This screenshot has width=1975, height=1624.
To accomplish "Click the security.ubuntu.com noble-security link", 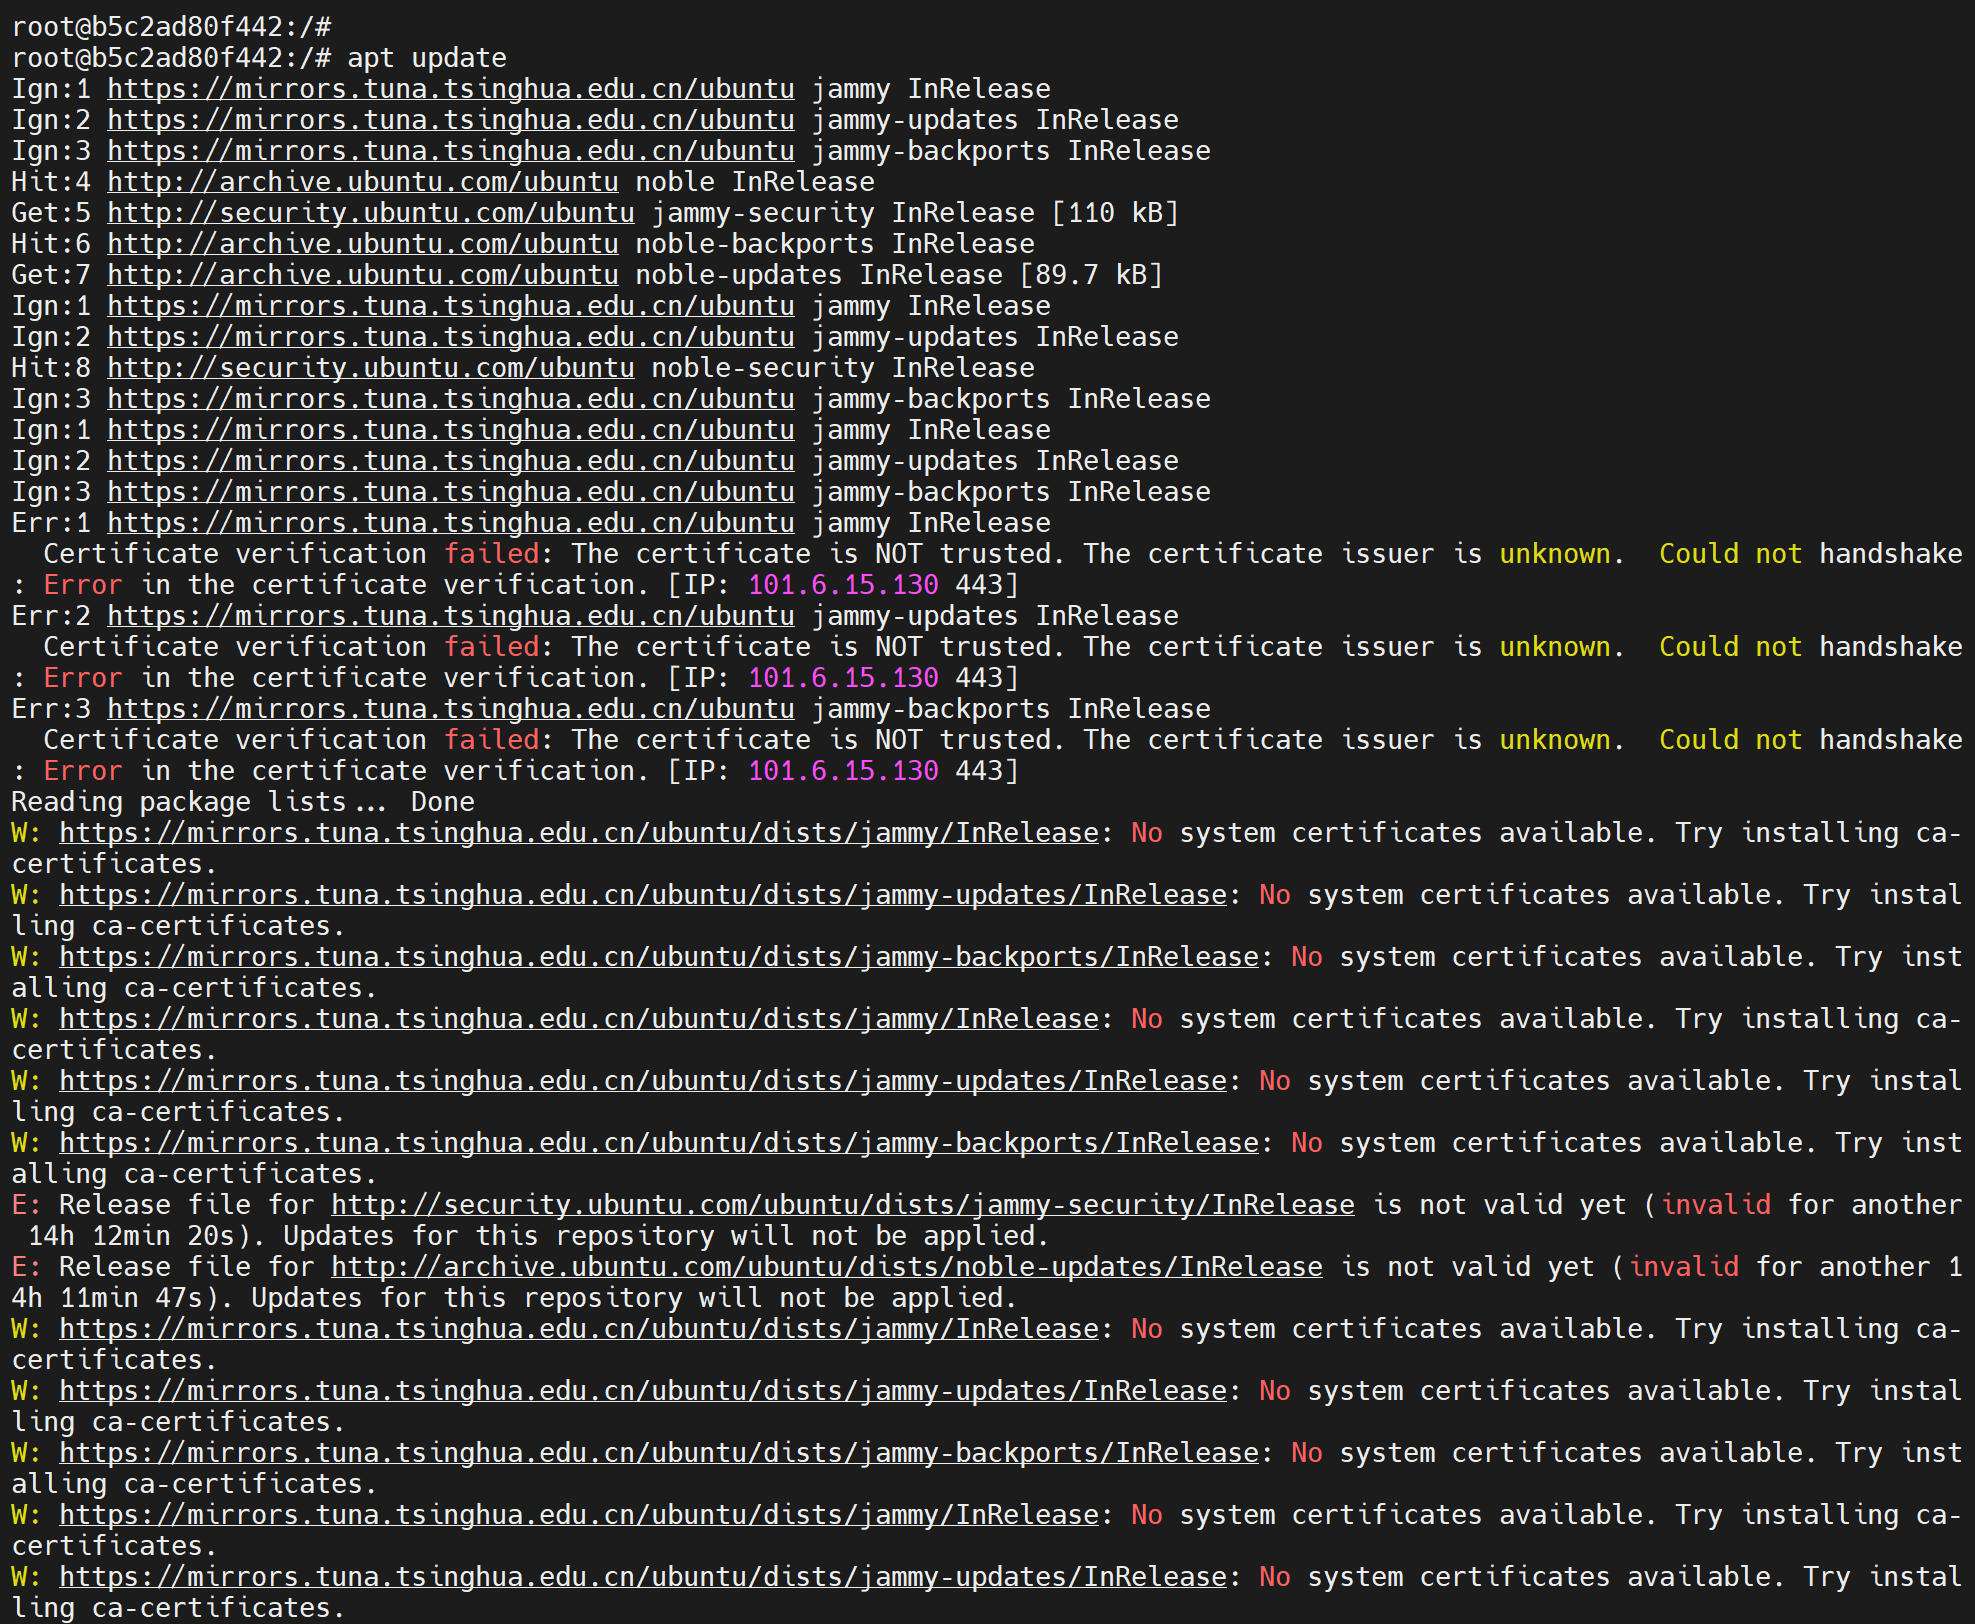I will pos(370,368).
